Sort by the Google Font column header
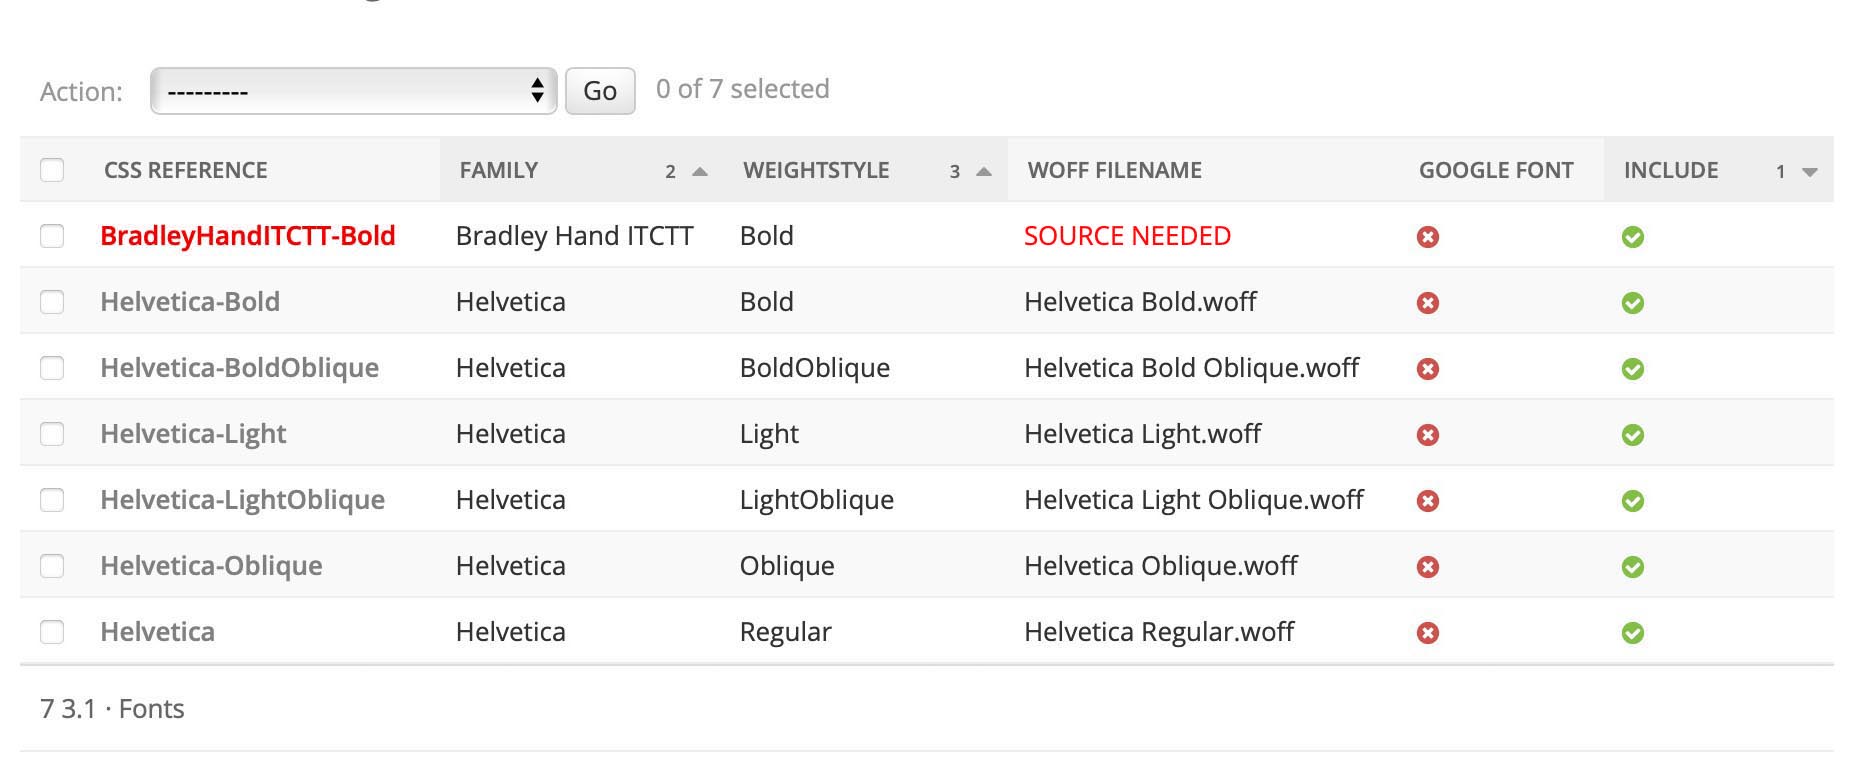 pyautogui.click(x=1495, y=171)
